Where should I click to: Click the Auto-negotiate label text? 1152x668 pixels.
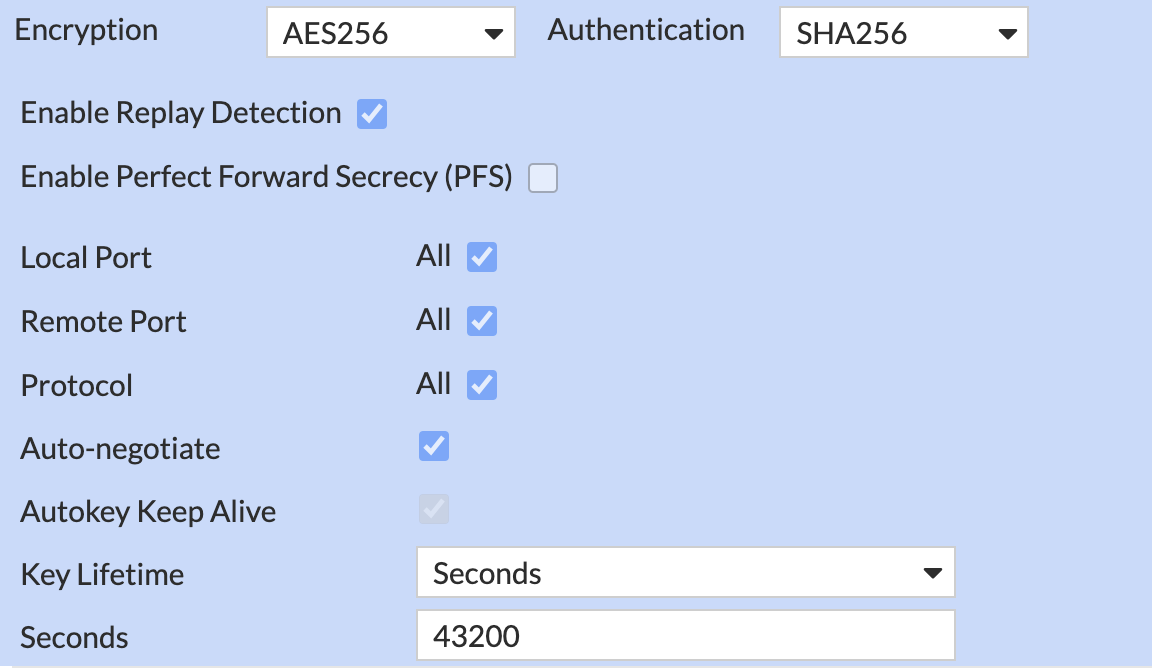point(120,448)
